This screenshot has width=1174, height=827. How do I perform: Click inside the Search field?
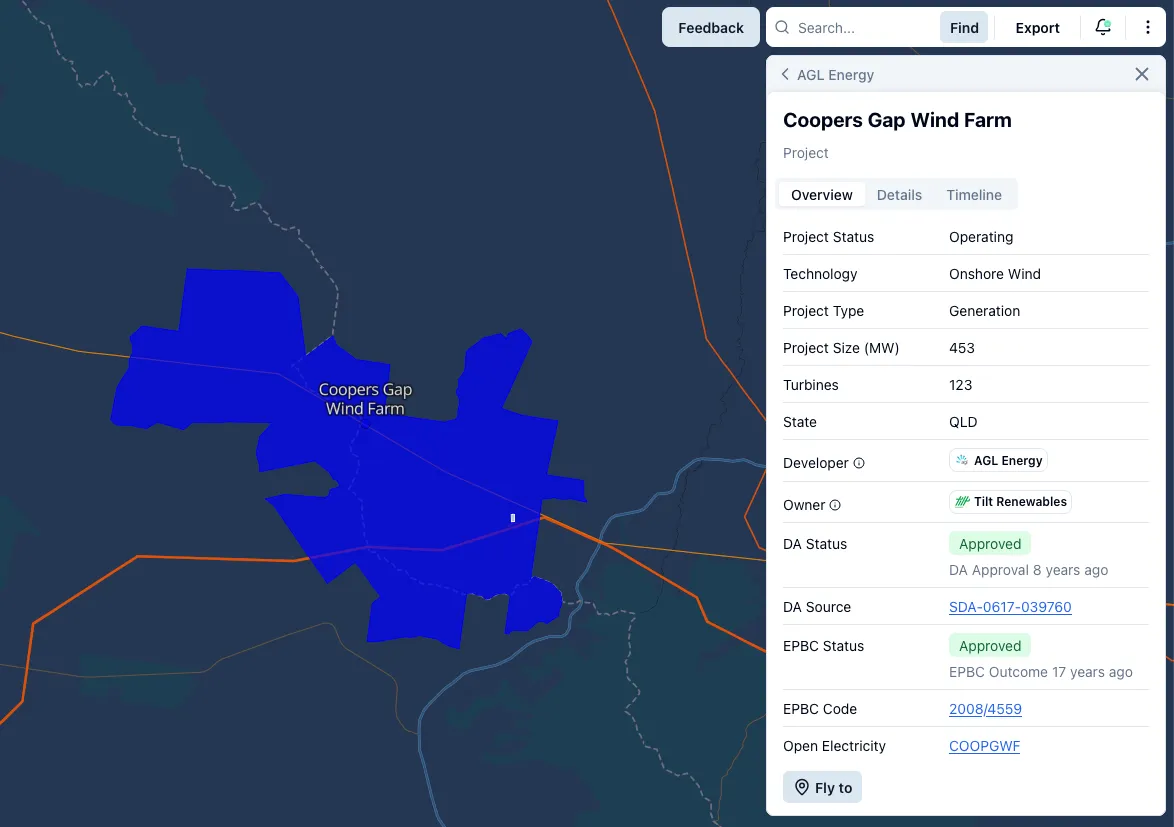point(860,27)
